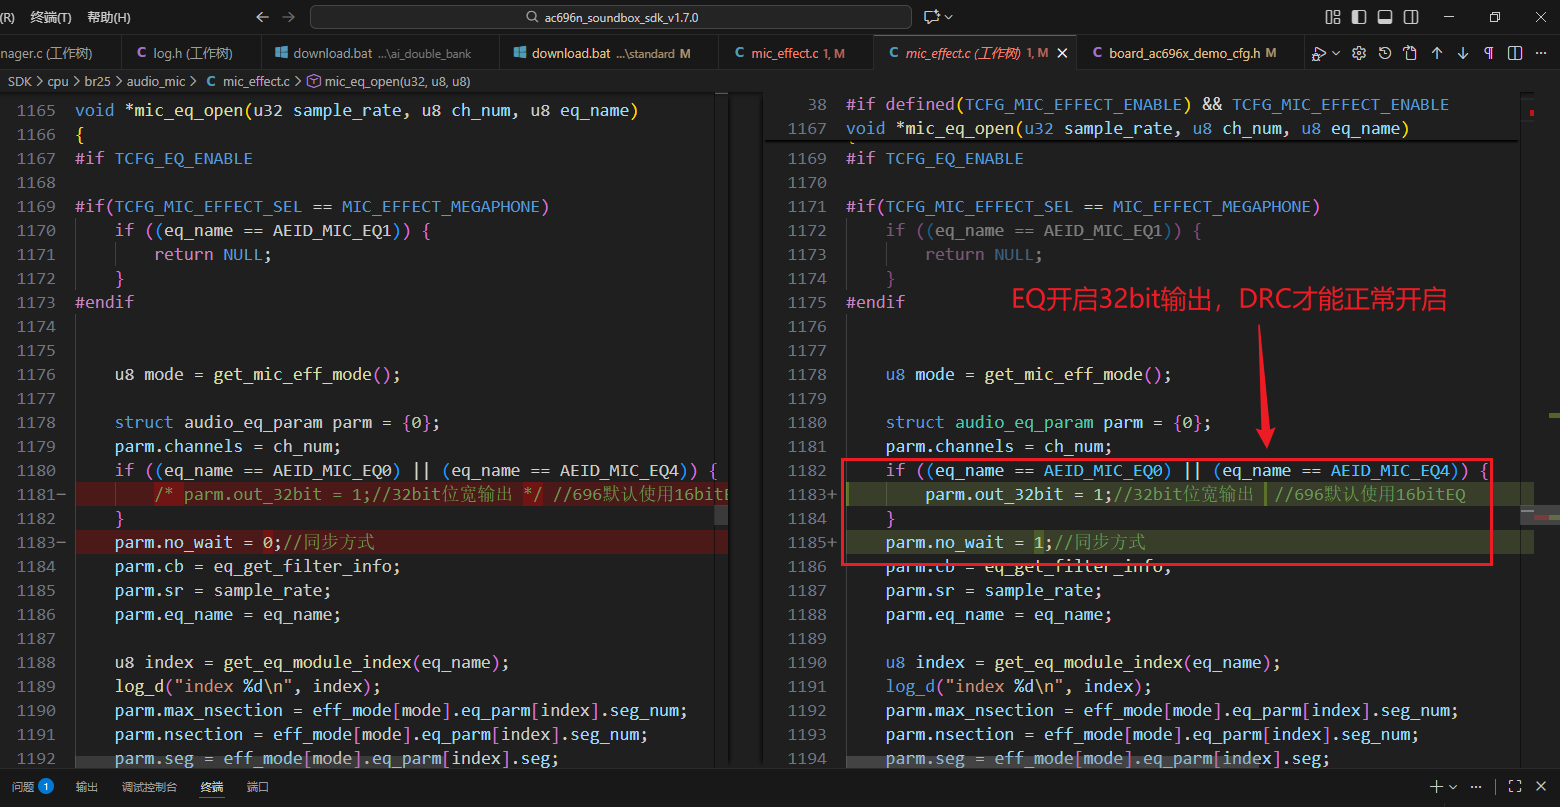
Task: Open the customize layout icon
Action: tap(1333, 17)
